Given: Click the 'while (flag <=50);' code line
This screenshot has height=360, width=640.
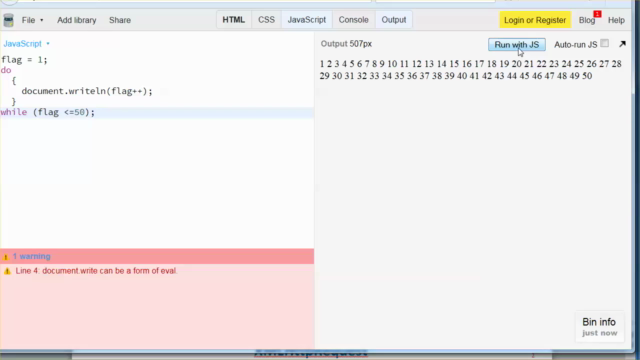Looking at the screenshot, I should 48,112.
